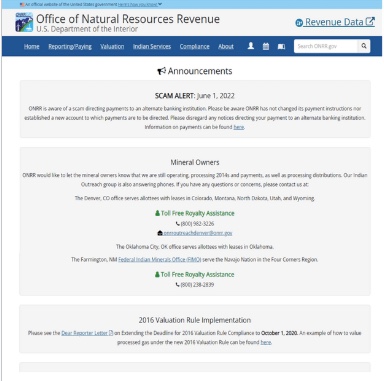
Task: Follow the 'here' link in Valuation Rule section
Action: (266, 342)
